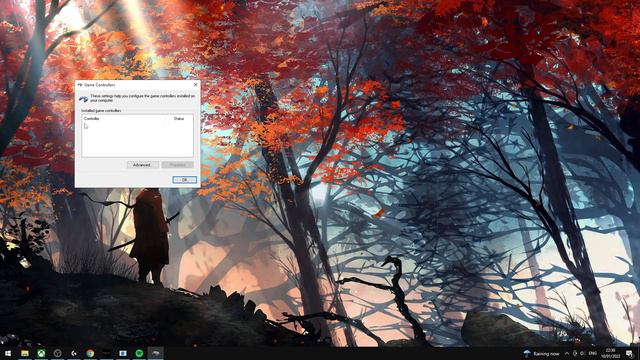This screenshot has height=360, width=640.
Task: Open the Xbox app on the taskbar
Action: (41, 353)
